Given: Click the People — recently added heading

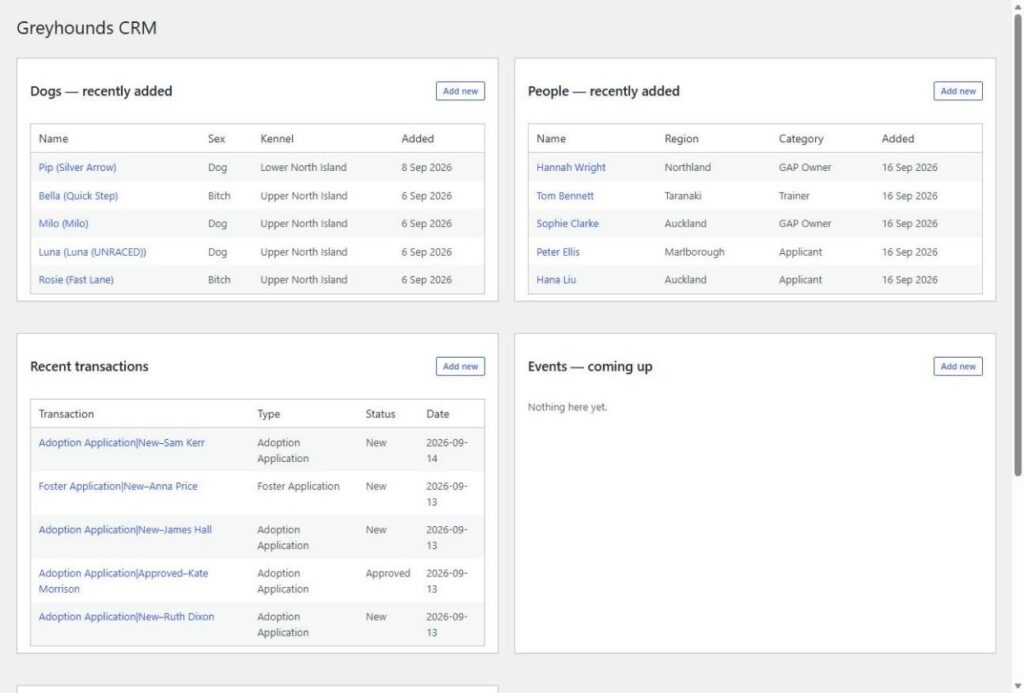Looking at the screenshot, I should [603, 91].
